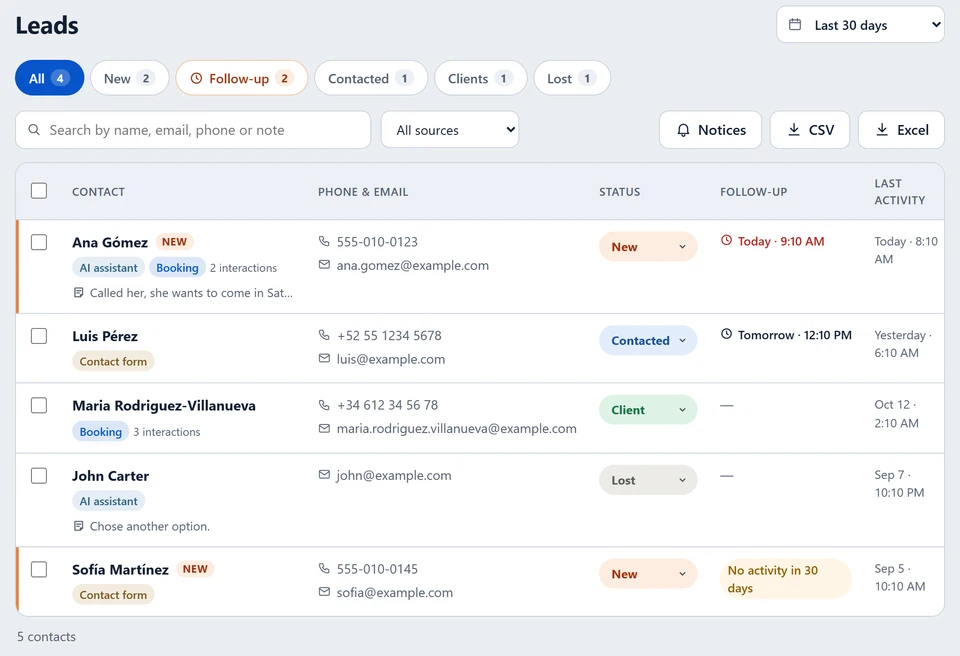Click Maria's Booking tag

coord(100,432)
